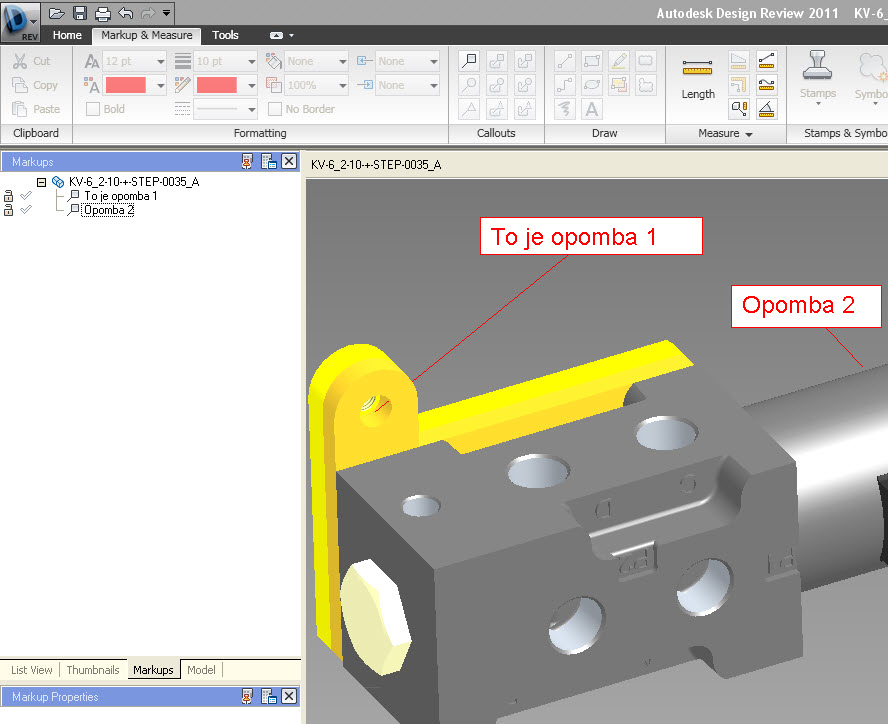Select the Text Box draw tool

pyautogui.click(x=592, y=109)
